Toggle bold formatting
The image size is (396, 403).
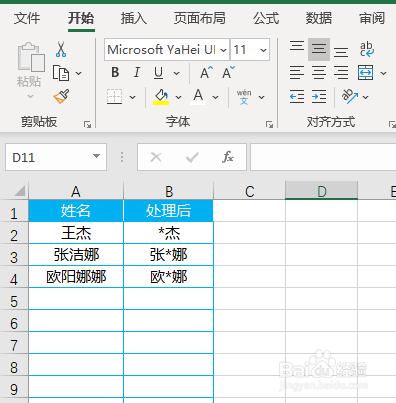115,72
